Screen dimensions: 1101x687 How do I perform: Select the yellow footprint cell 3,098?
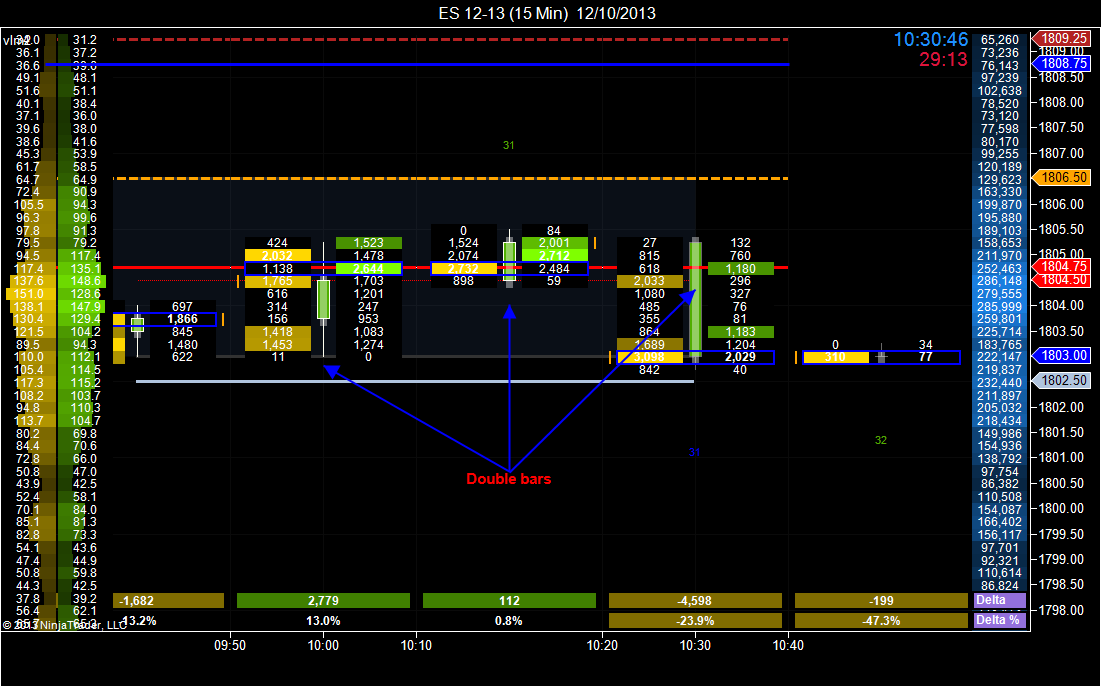tap(650, 357)
